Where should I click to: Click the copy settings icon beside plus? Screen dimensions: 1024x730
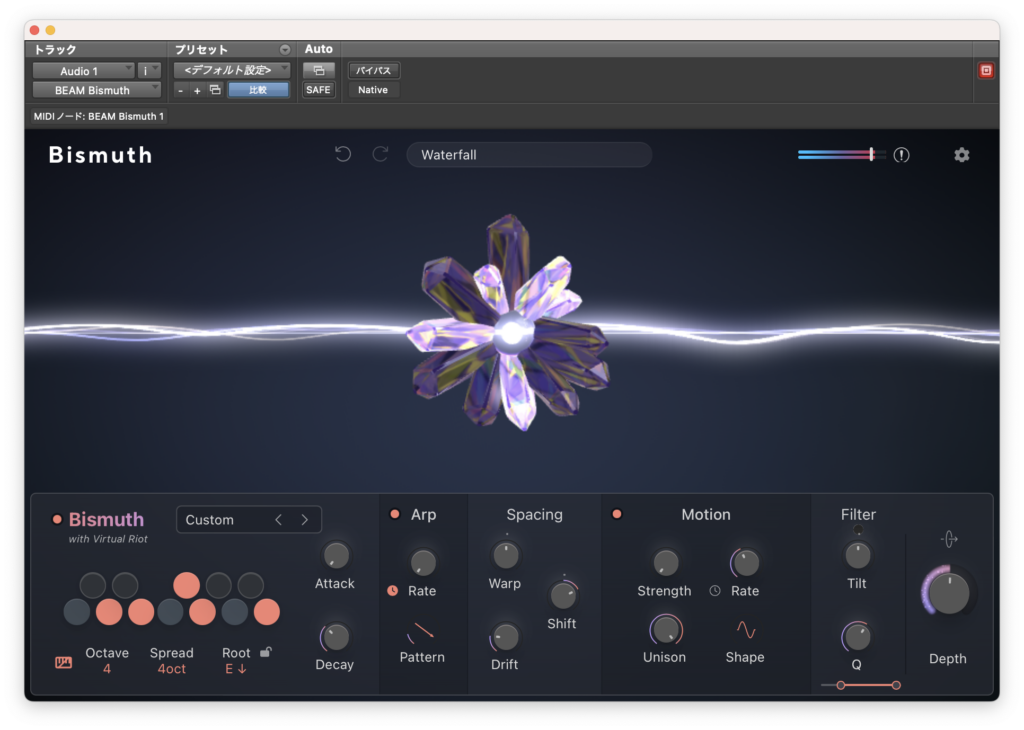[215, 90]
